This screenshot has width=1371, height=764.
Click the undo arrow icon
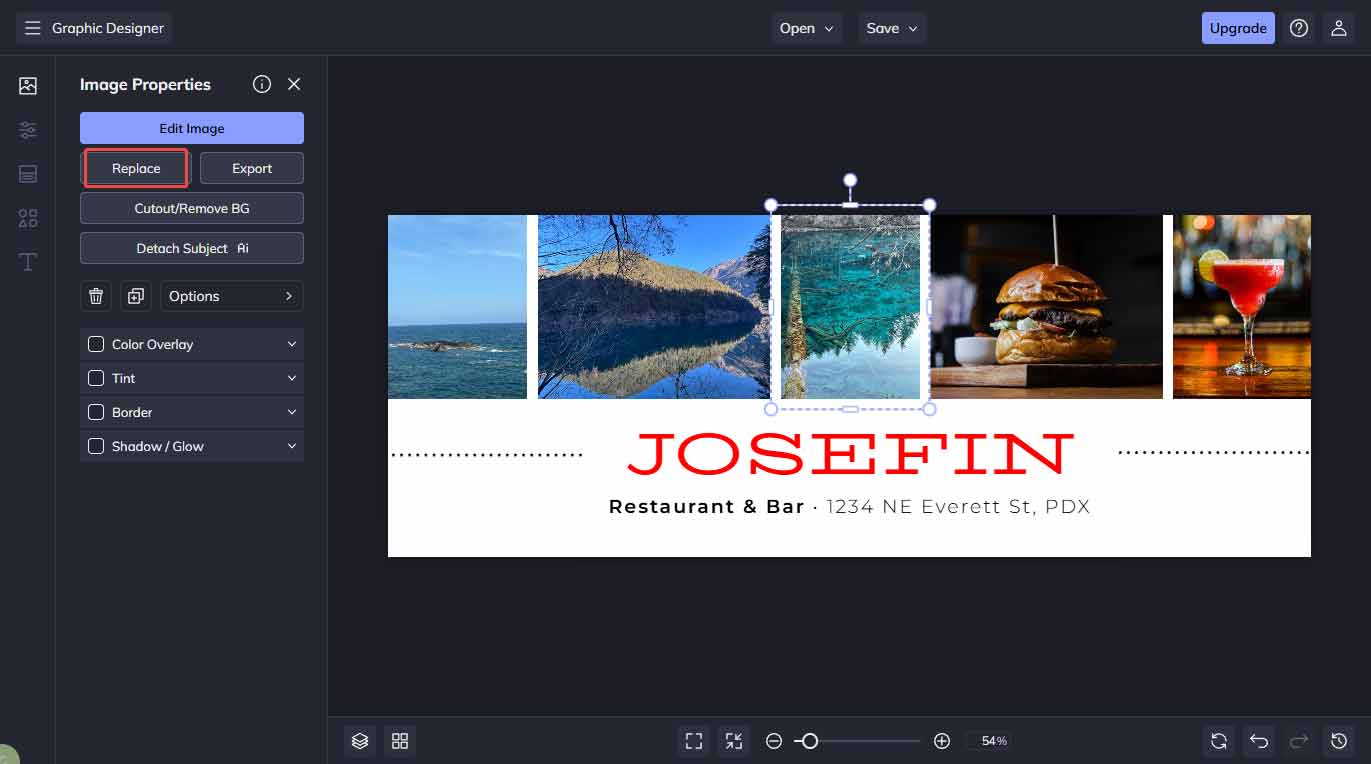coord(1259,741)
